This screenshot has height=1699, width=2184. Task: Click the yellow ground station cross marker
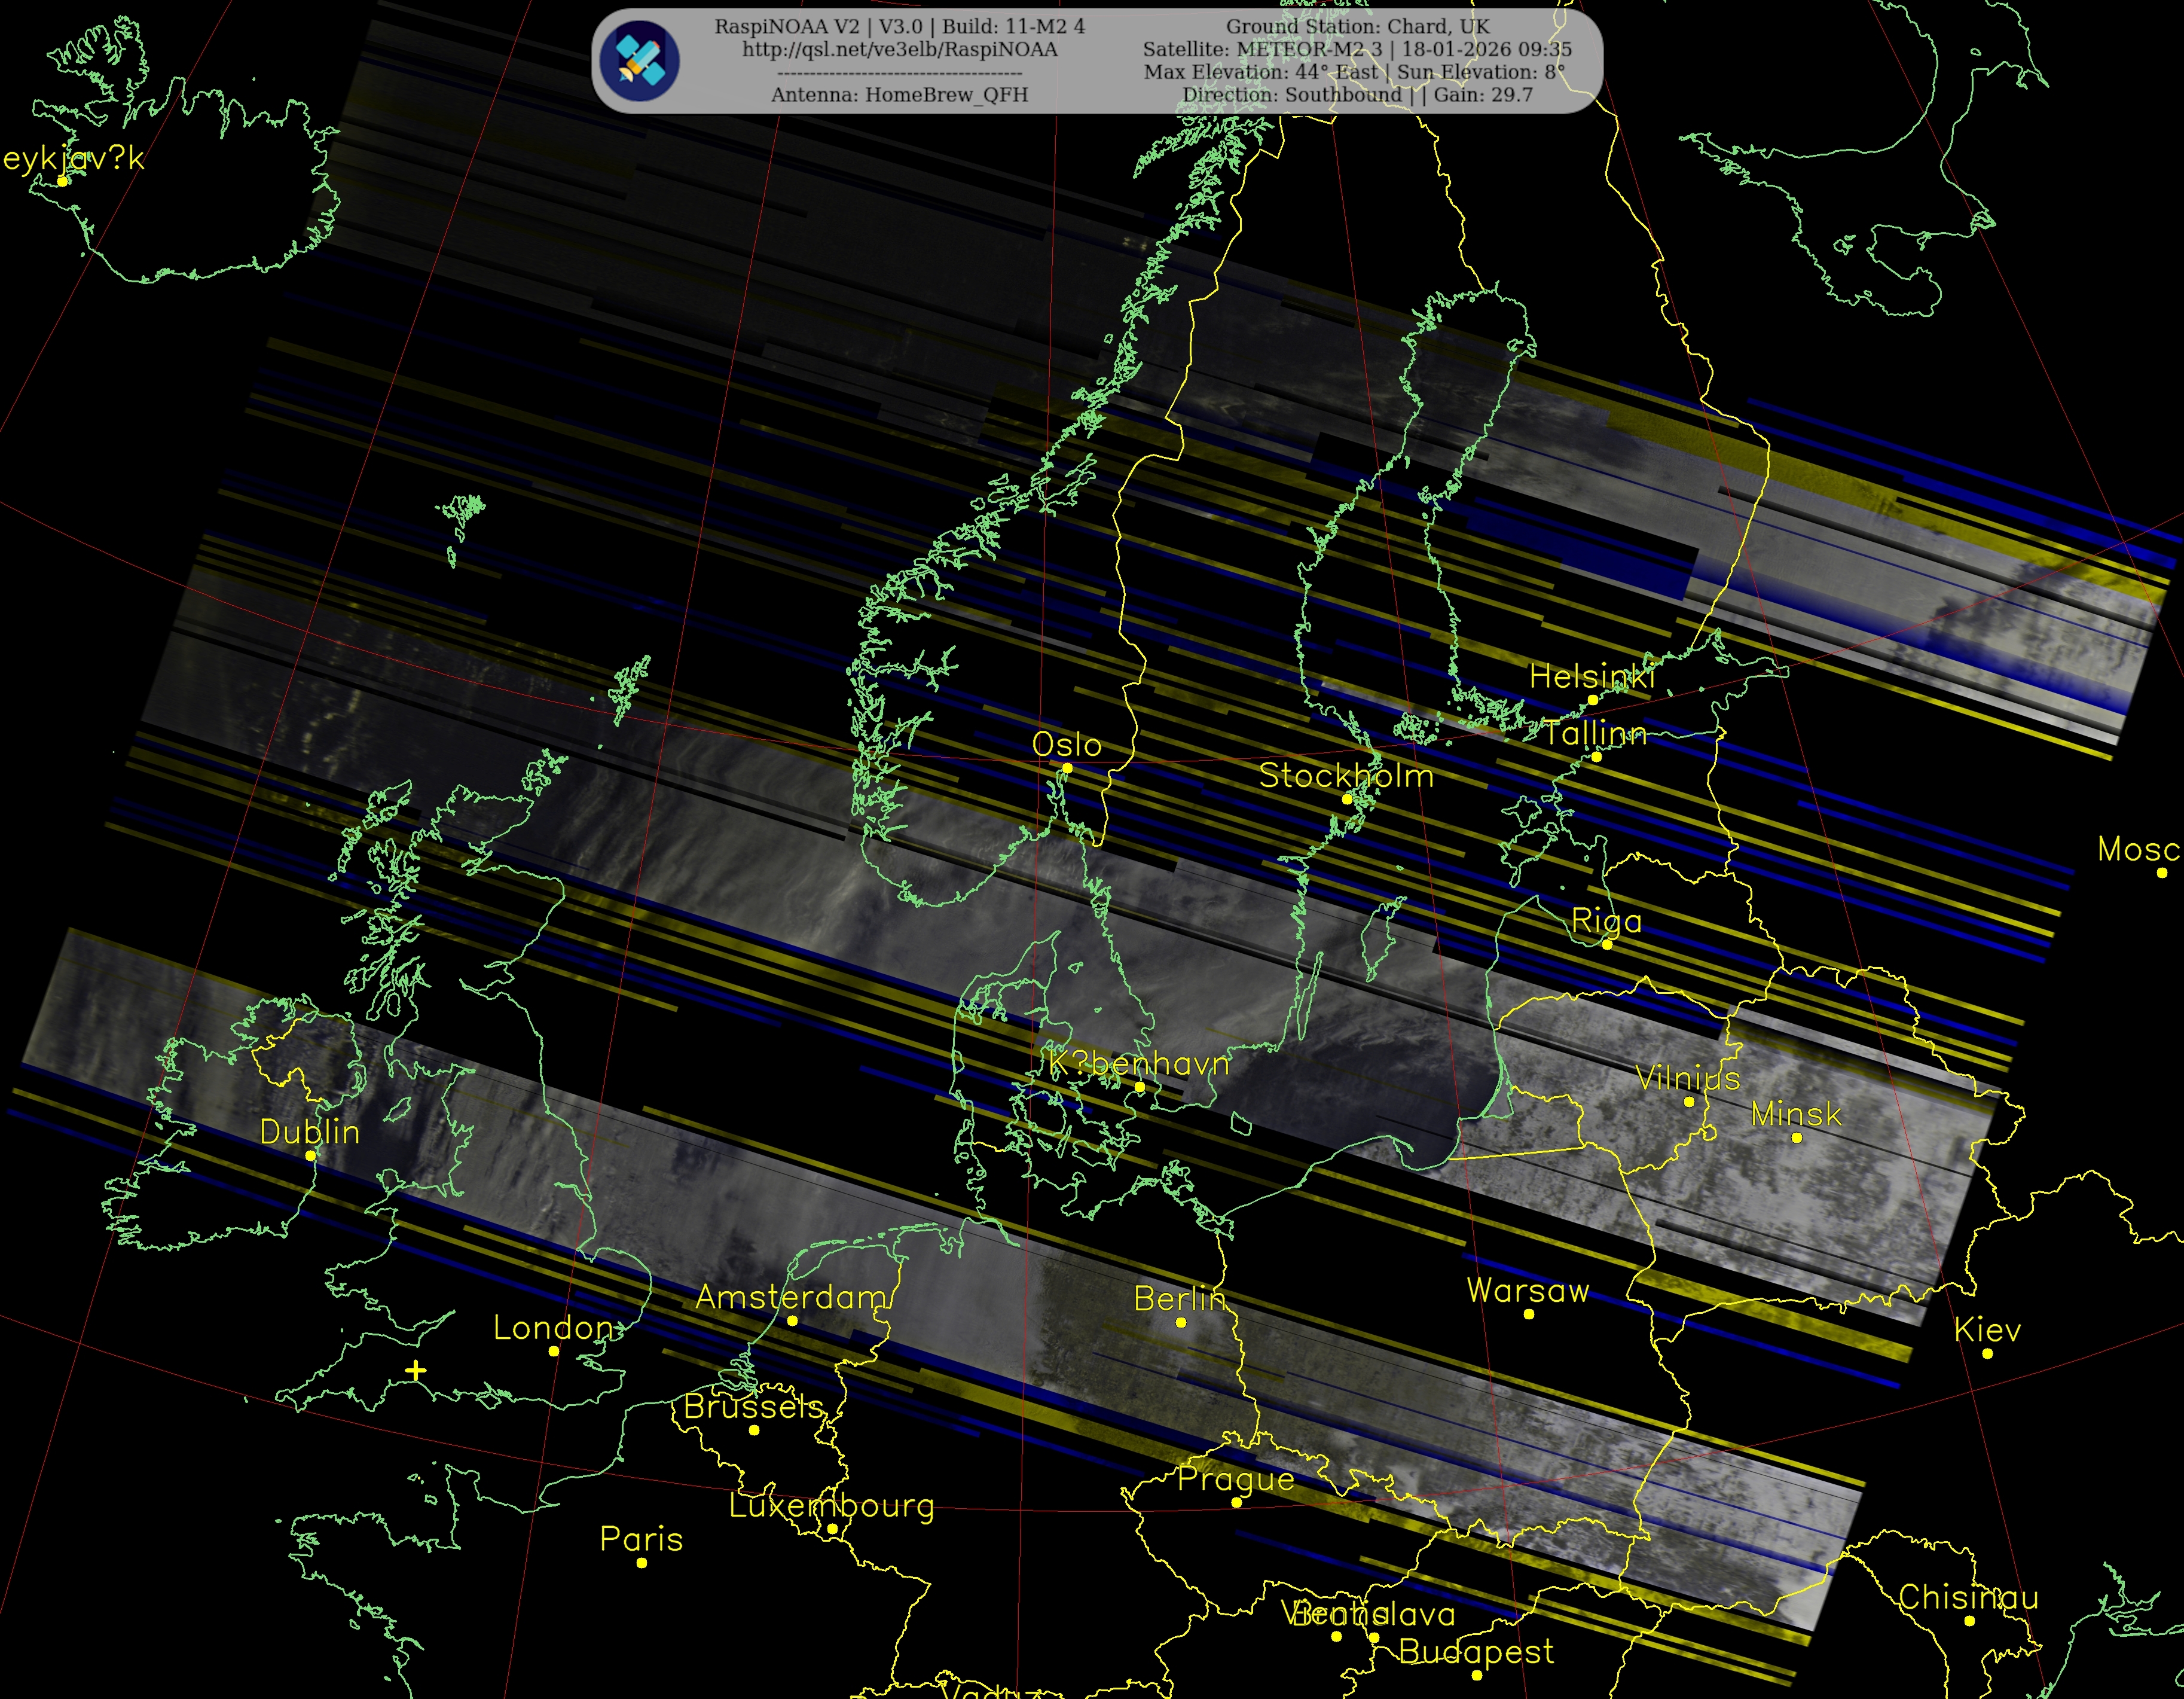[x=416, y=1370]
